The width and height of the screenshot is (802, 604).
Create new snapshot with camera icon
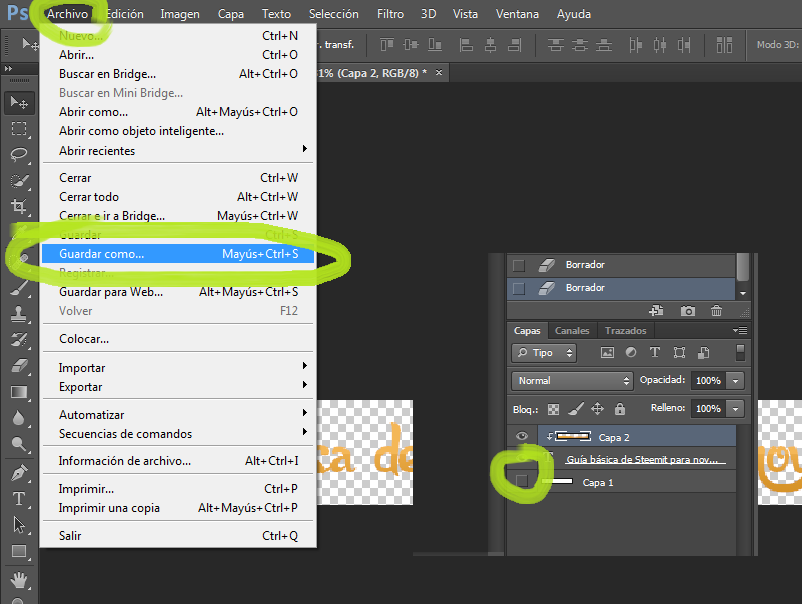point(687,310)
